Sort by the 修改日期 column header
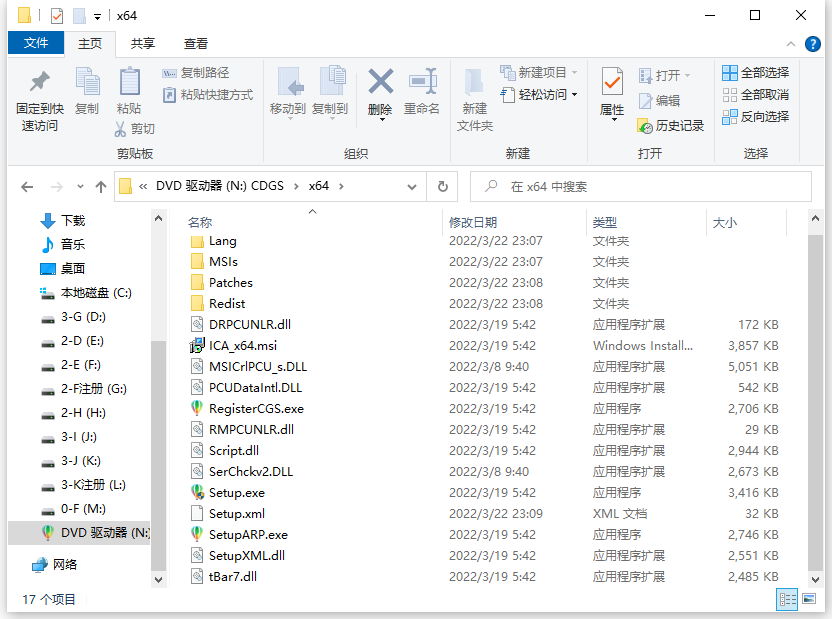832x619 pixels. [x=473, y=222]
